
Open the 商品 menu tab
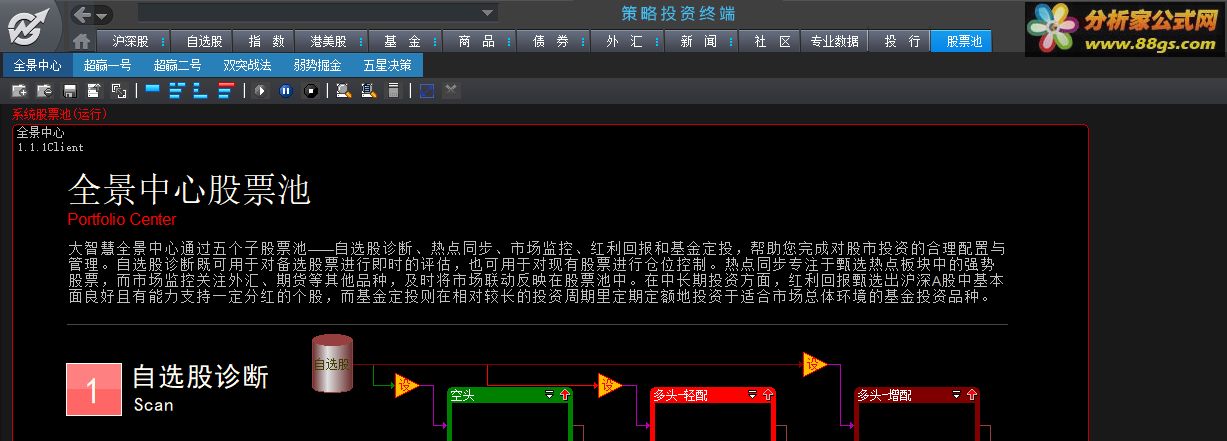tap(477, 41)
